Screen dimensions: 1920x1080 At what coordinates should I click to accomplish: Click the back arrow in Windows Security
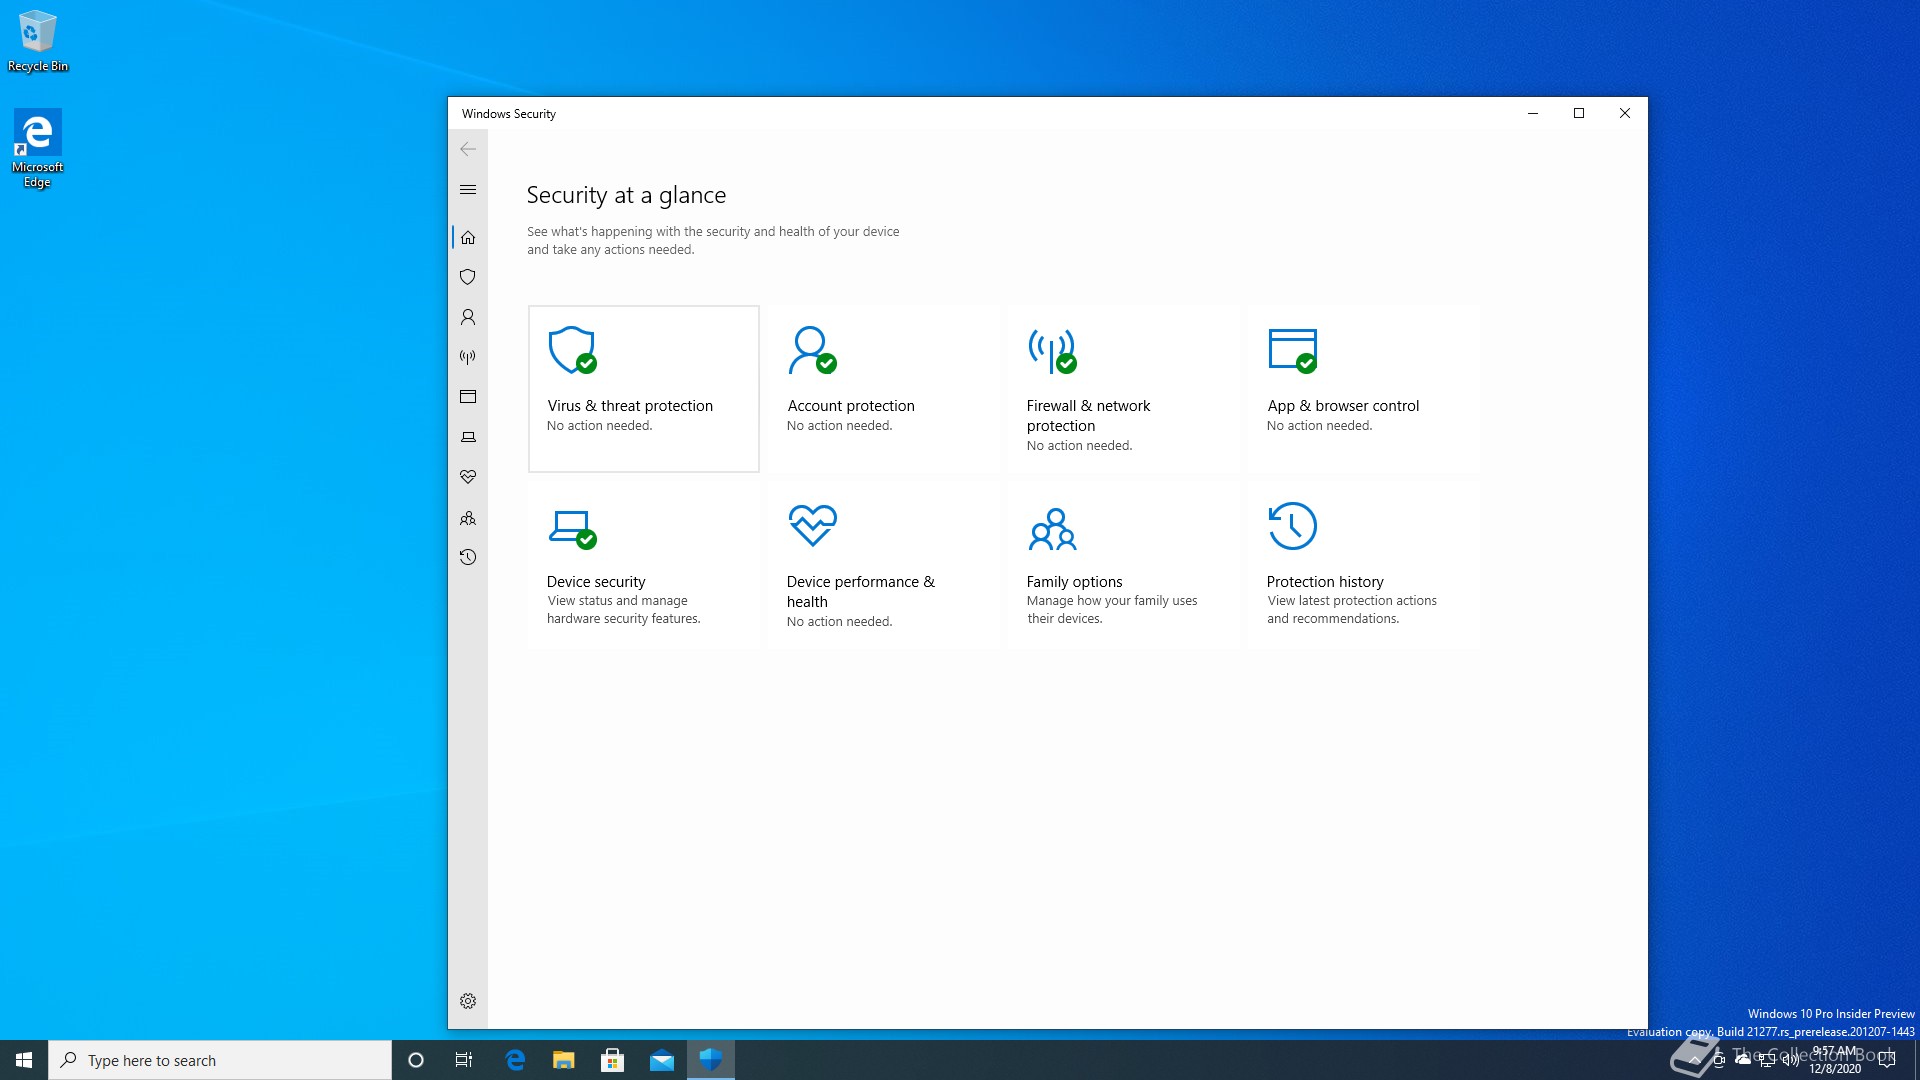467,149
